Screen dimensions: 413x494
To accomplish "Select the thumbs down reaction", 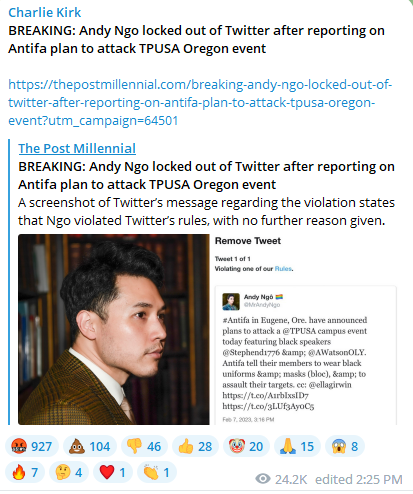I will (x=144, y=446).
